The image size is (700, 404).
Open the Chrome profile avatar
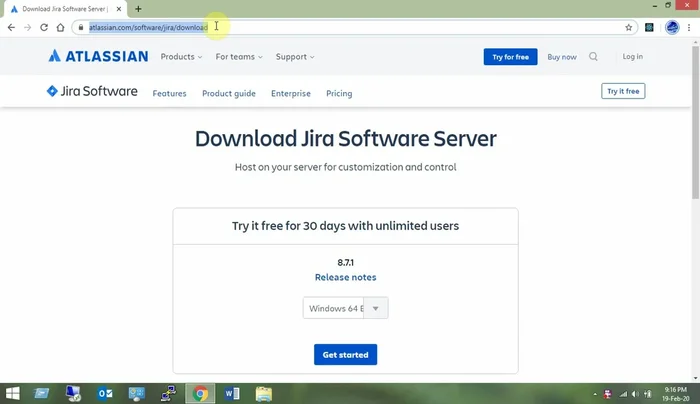pos(672,27)
